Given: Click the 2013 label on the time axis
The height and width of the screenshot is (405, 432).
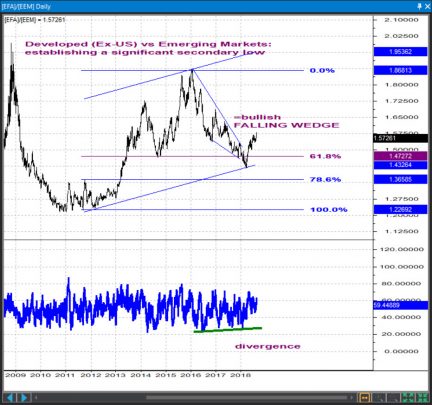Looking at the screenshot, I should coord(116,375).
